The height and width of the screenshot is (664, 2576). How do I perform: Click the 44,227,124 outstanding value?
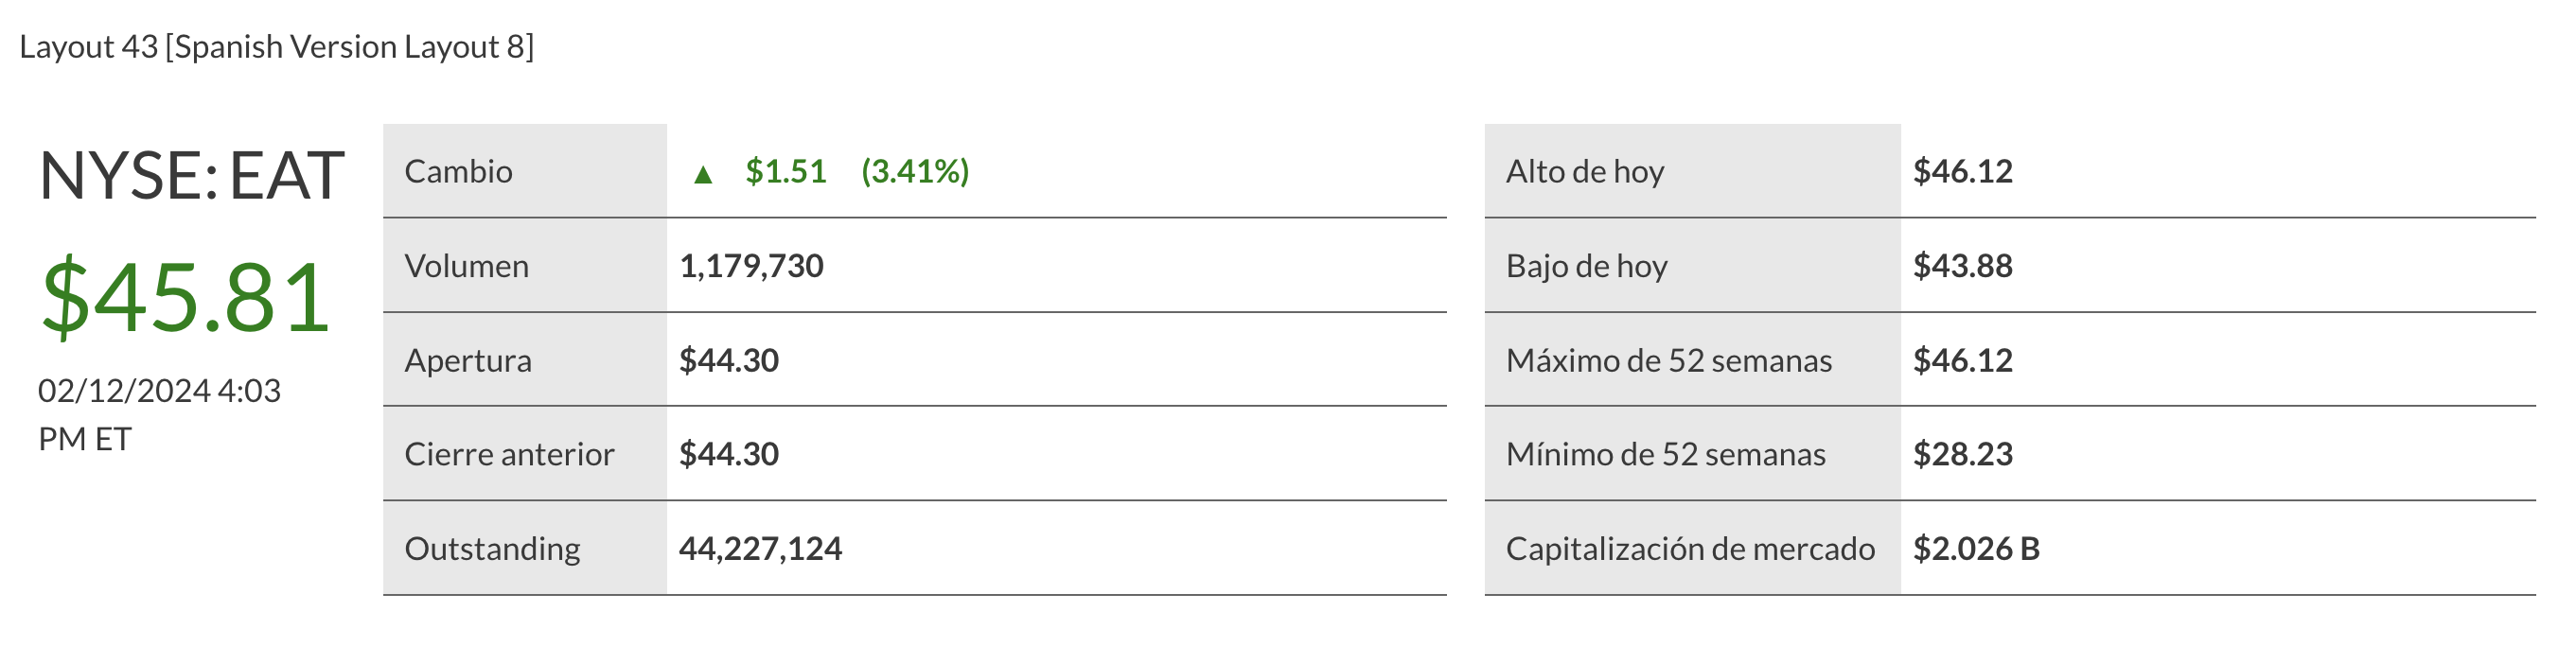pos(760,548)
